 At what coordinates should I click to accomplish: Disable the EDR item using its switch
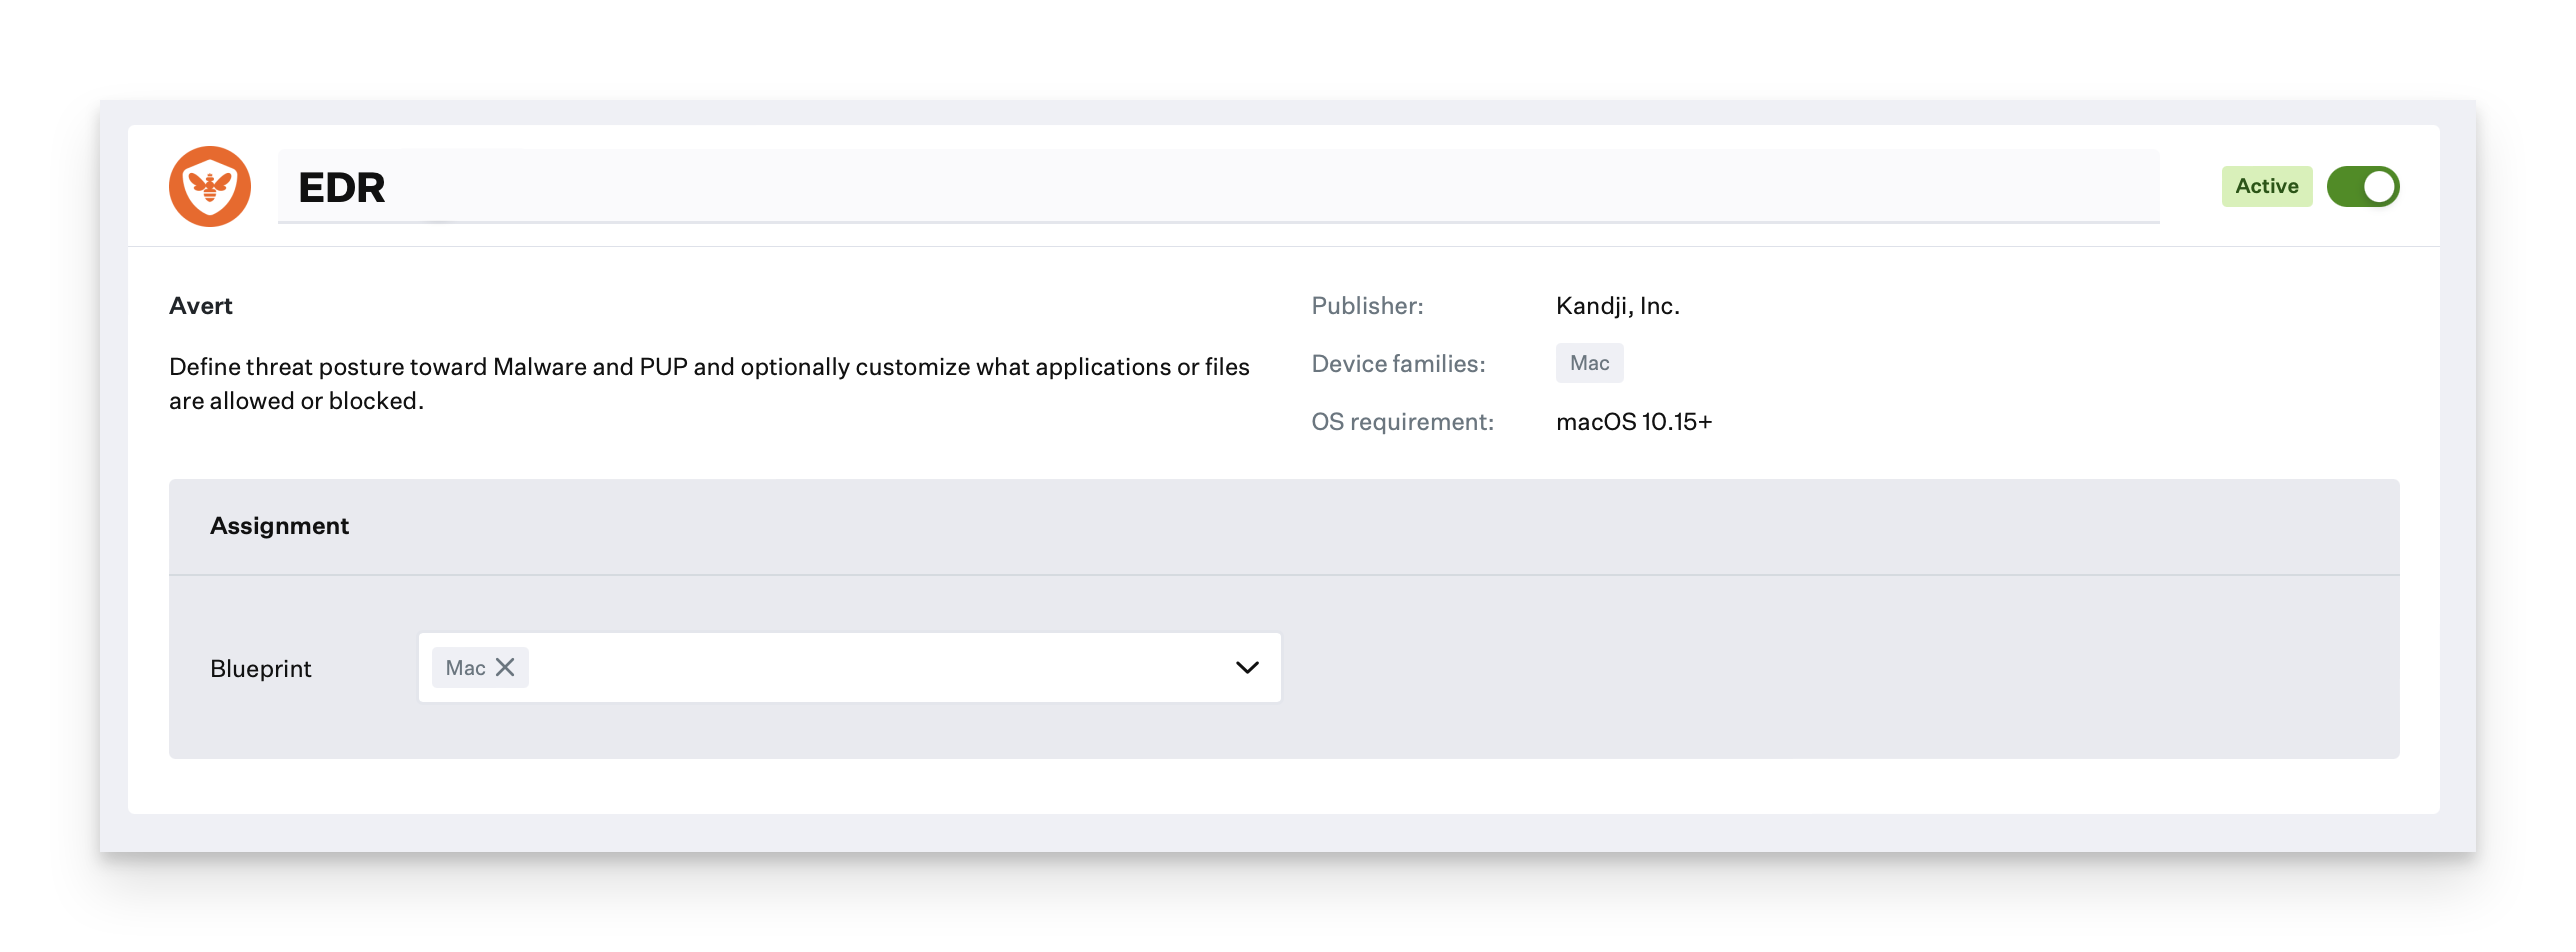(x=2363, y=186)
